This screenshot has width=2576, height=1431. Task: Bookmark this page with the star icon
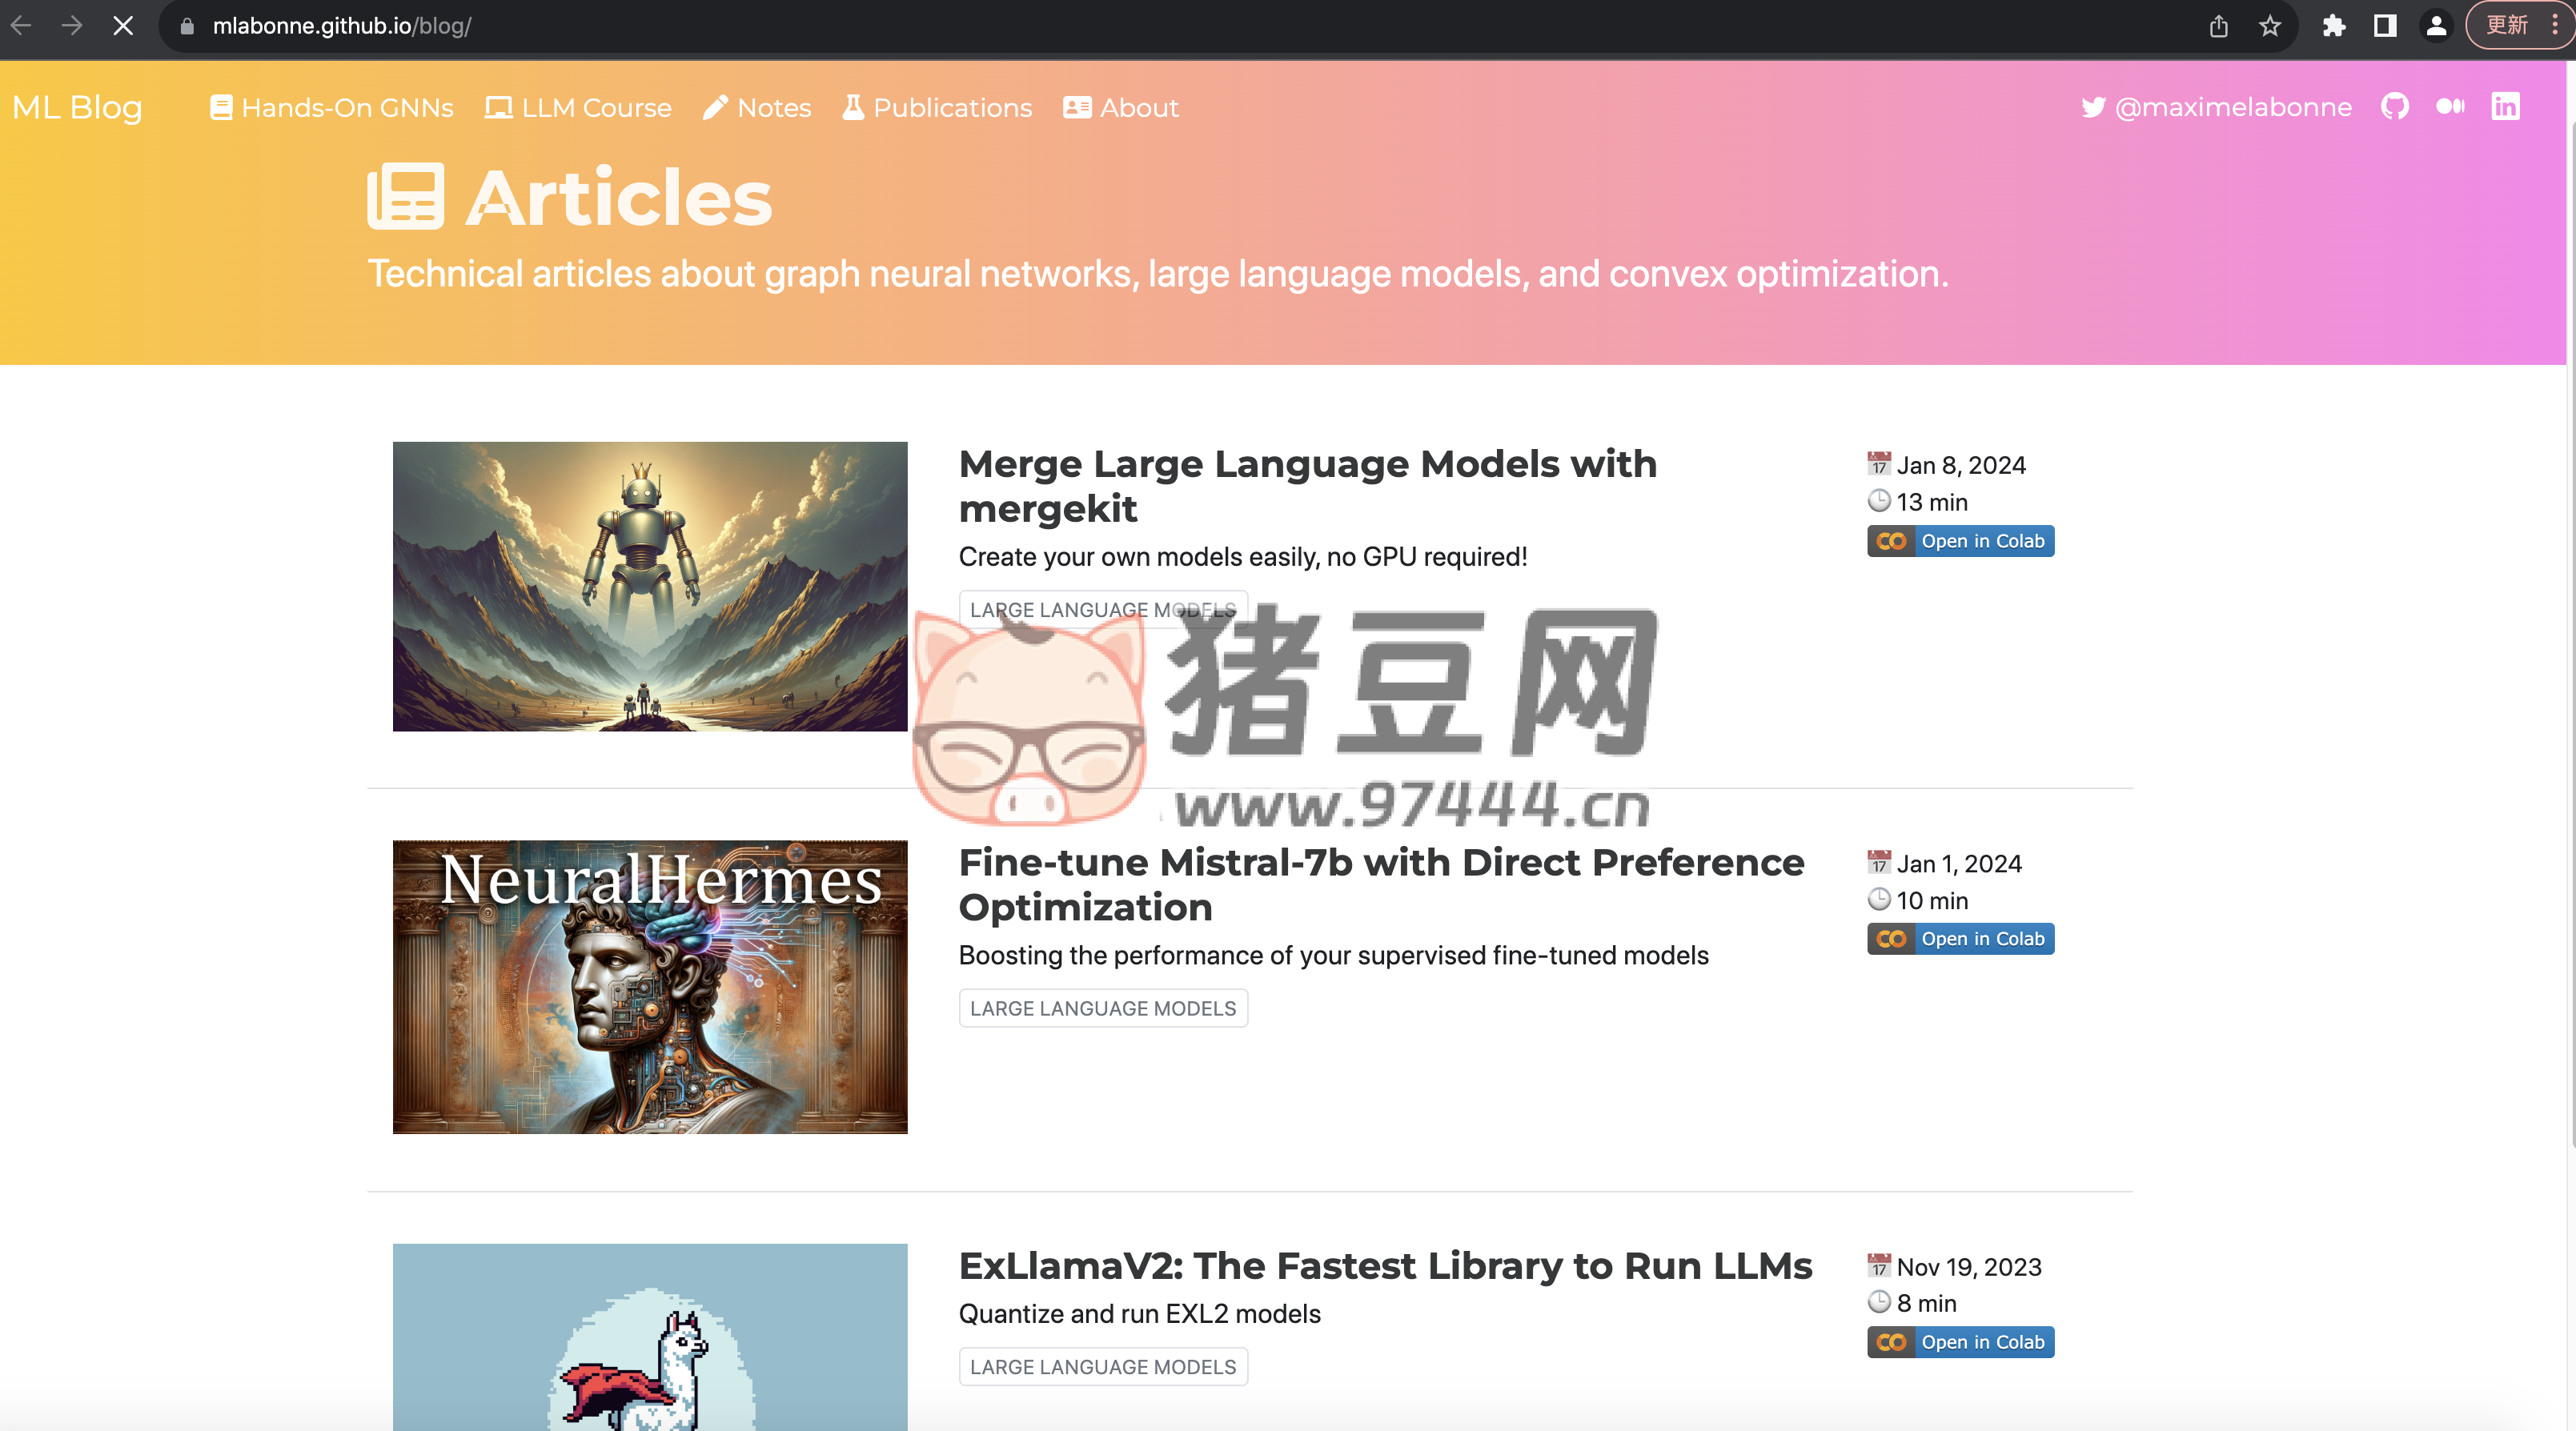tap(2270, 26)
